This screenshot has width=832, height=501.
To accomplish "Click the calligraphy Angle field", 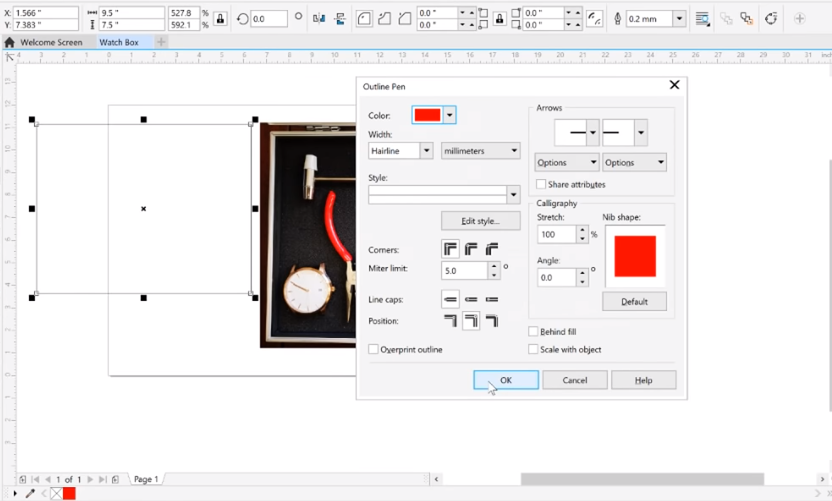I will pos(557,278).
